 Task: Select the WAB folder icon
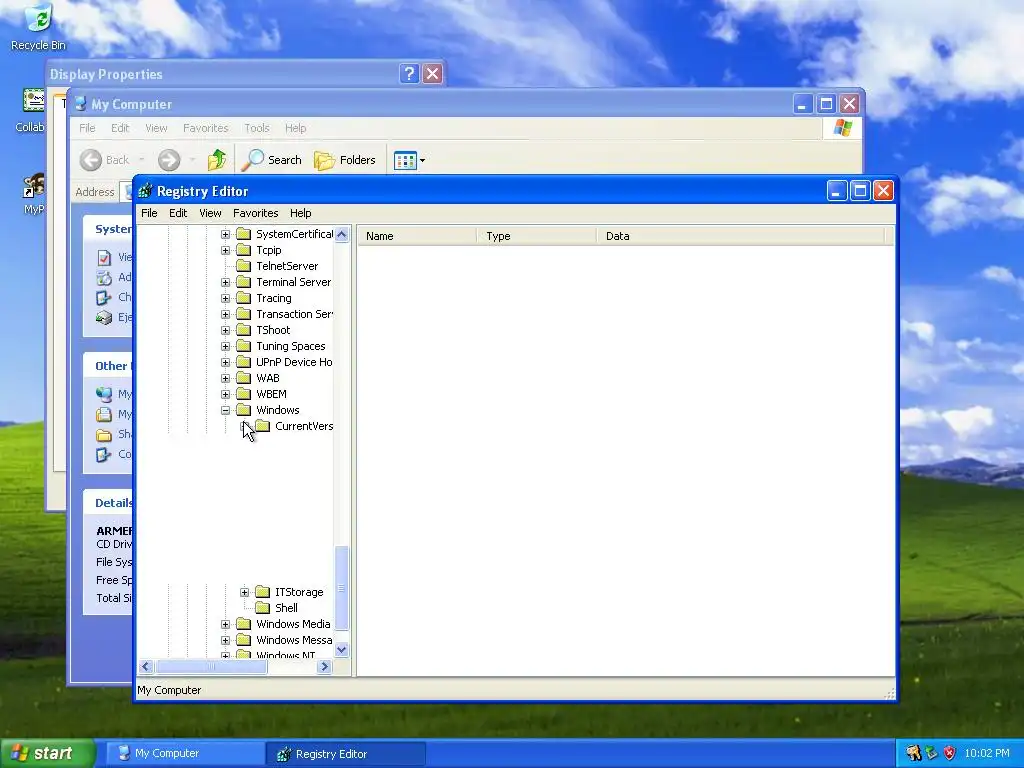point(244,378)
